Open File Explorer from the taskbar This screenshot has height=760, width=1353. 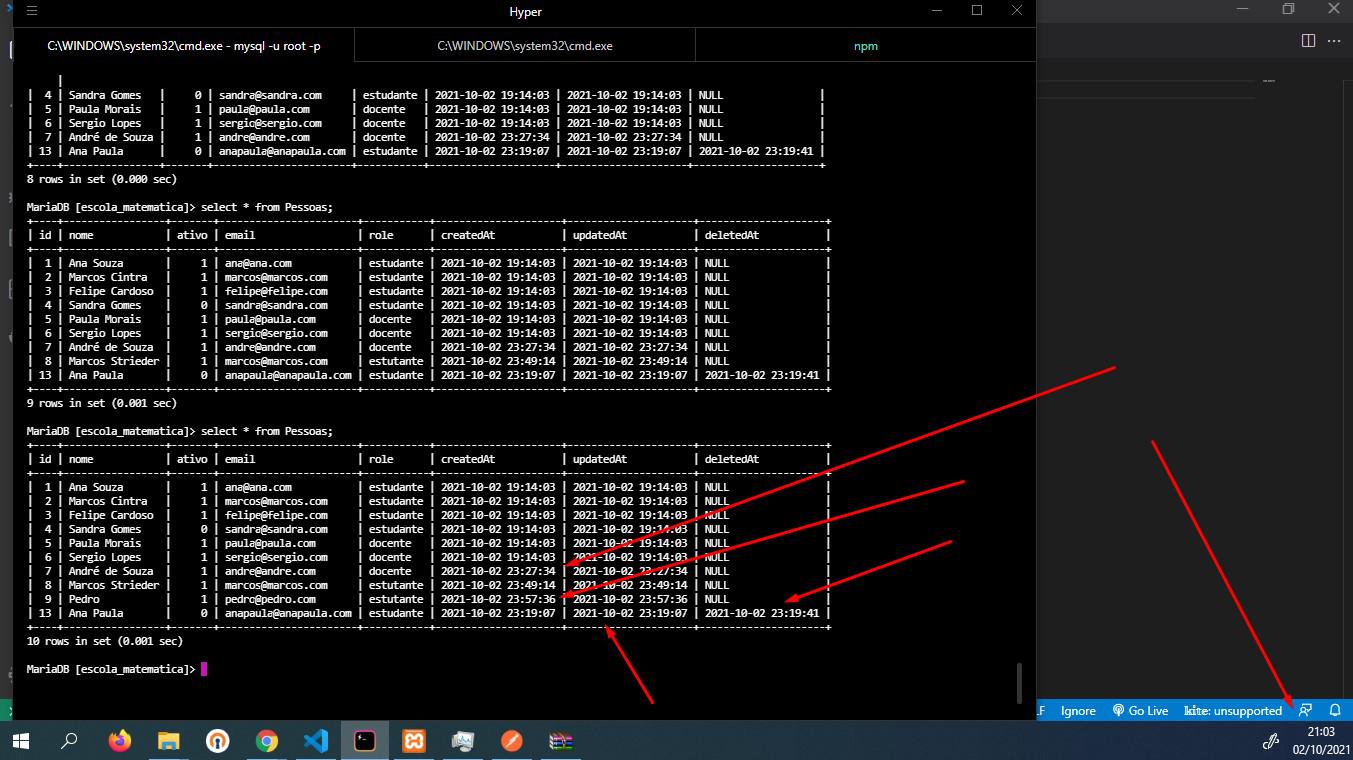tap(168, 741)
